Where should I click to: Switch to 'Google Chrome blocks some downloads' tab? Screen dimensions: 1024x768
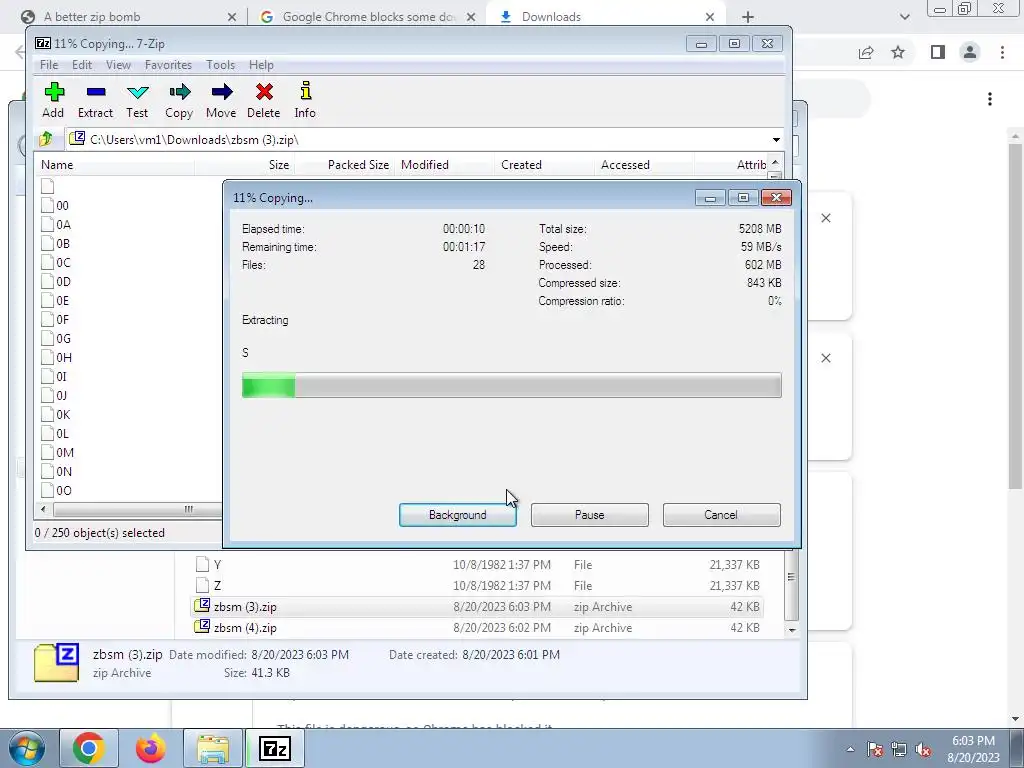coord(368,17)
